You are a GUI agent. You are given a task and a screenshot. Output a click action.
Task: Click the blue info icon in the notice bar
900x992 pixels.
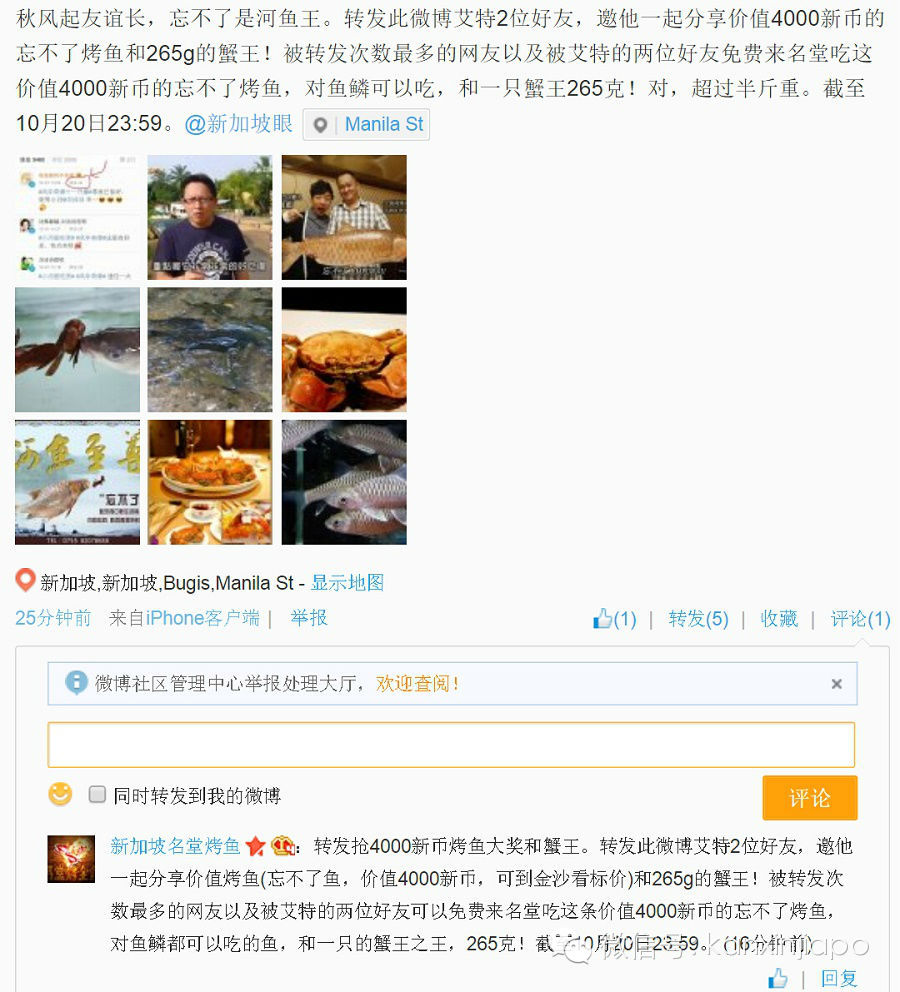77,683
